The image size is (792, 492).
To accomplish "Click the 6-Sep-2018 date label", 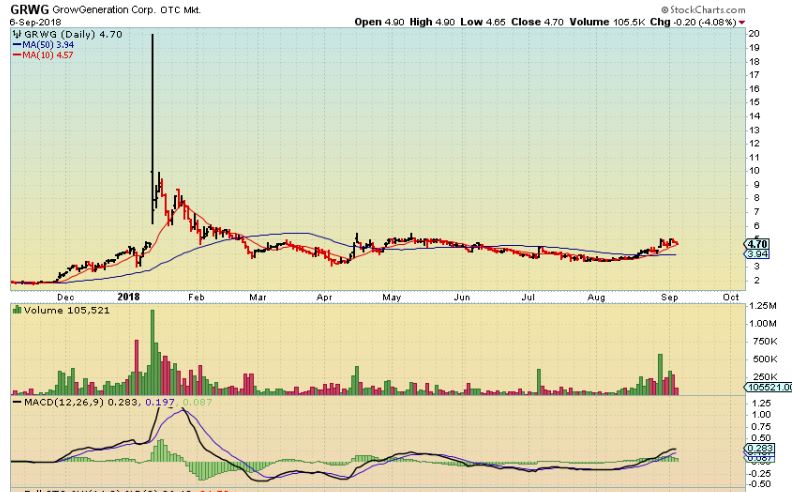I will [35, 22].
